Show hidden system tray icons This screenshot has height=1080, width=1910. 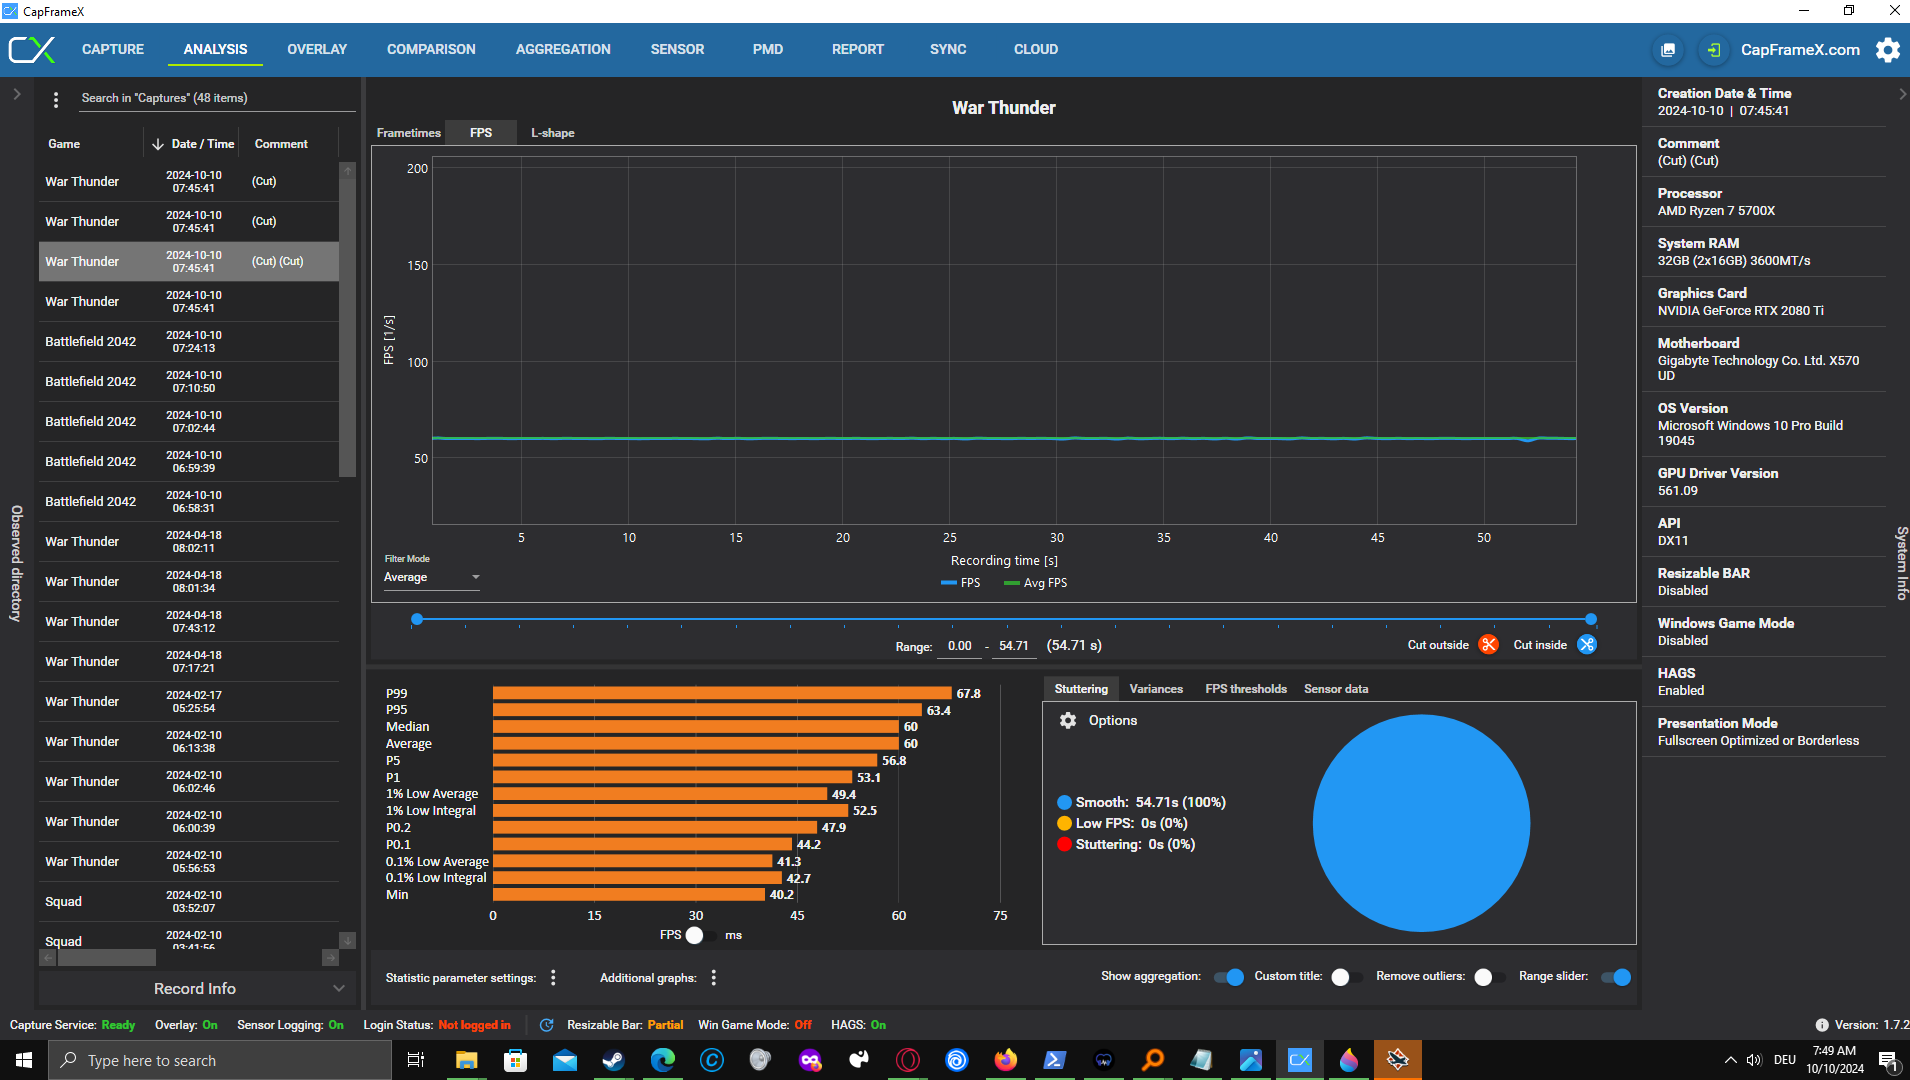(1730, 1060)
